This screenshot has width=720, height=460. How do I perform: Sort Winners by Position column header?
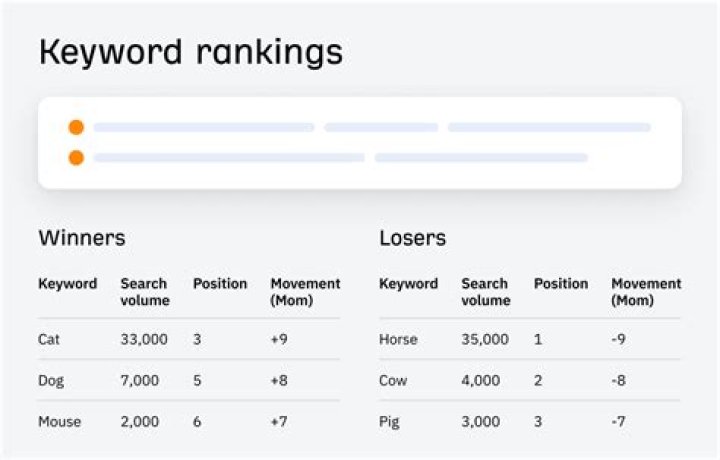(220, 284)
